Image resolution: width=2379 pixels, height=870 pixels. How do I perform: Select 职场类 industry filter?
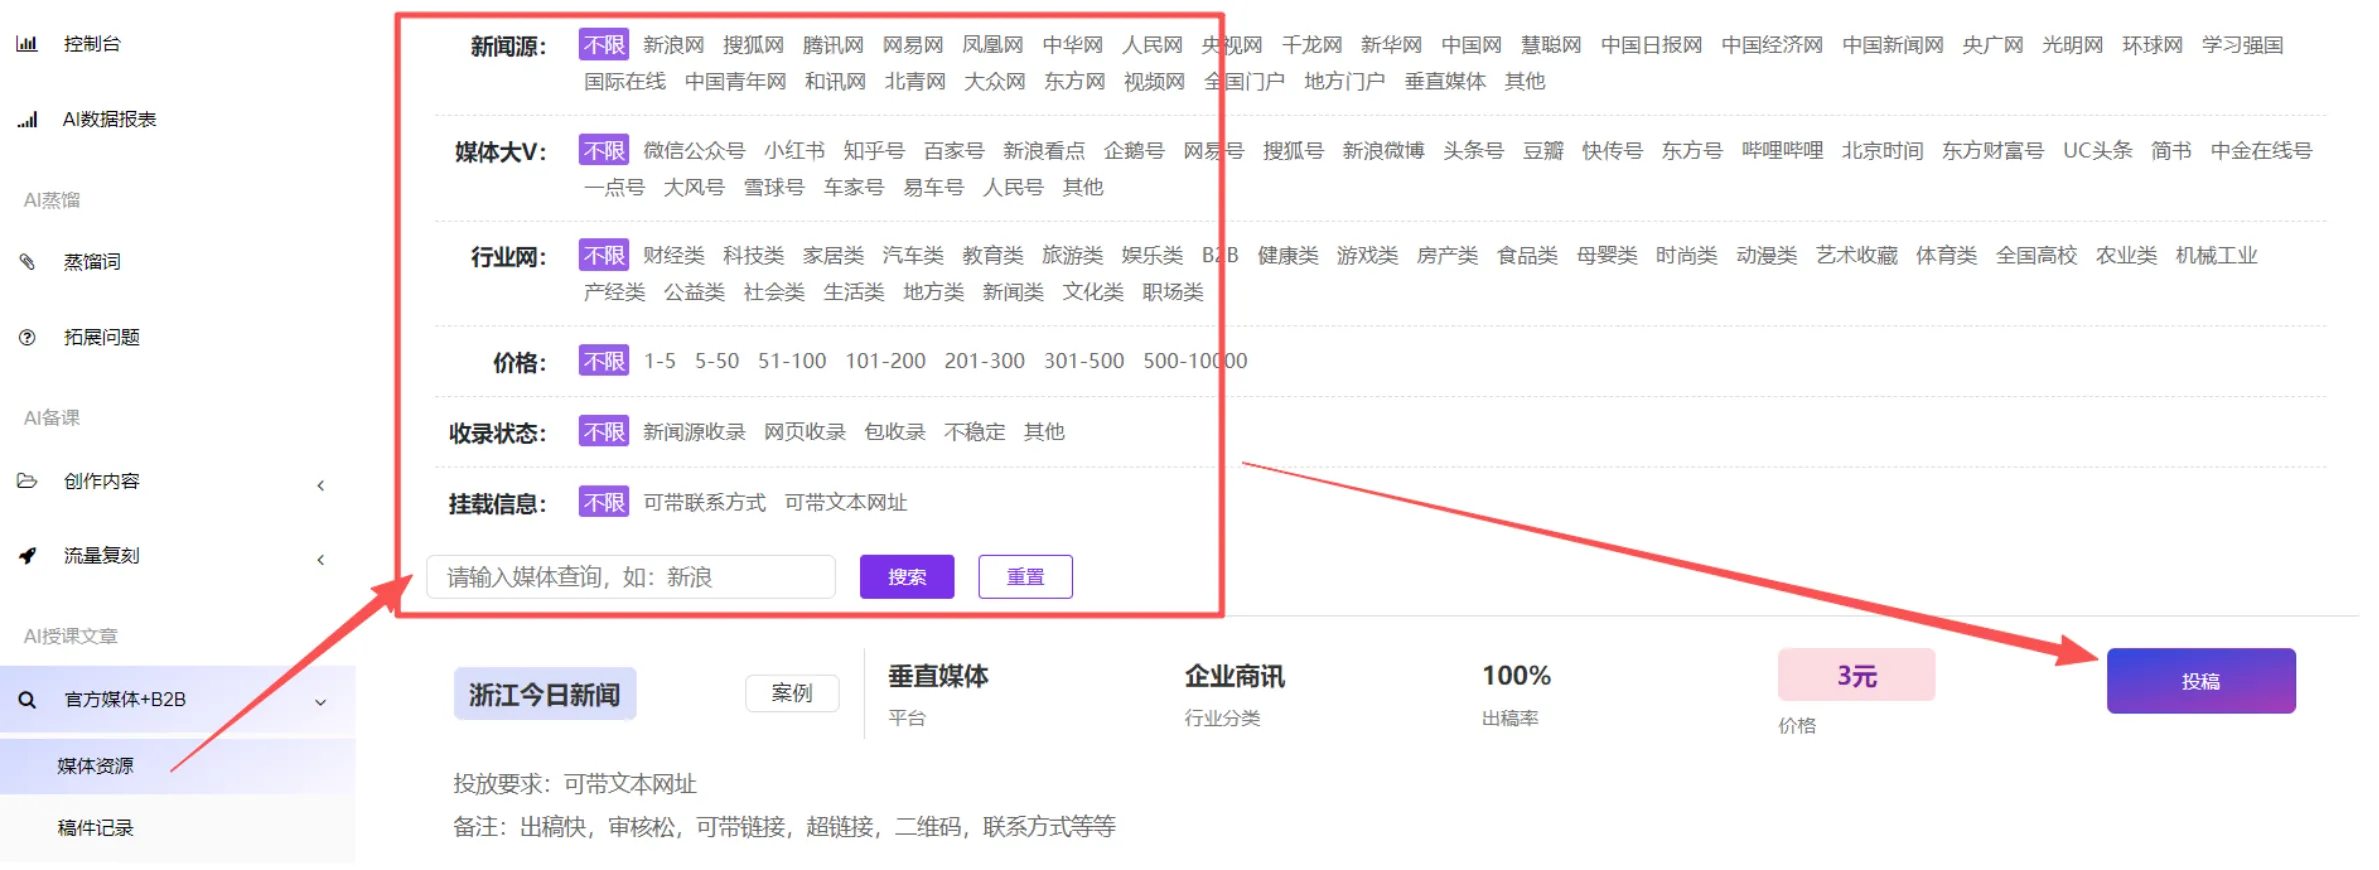[x=1173, y=292]
